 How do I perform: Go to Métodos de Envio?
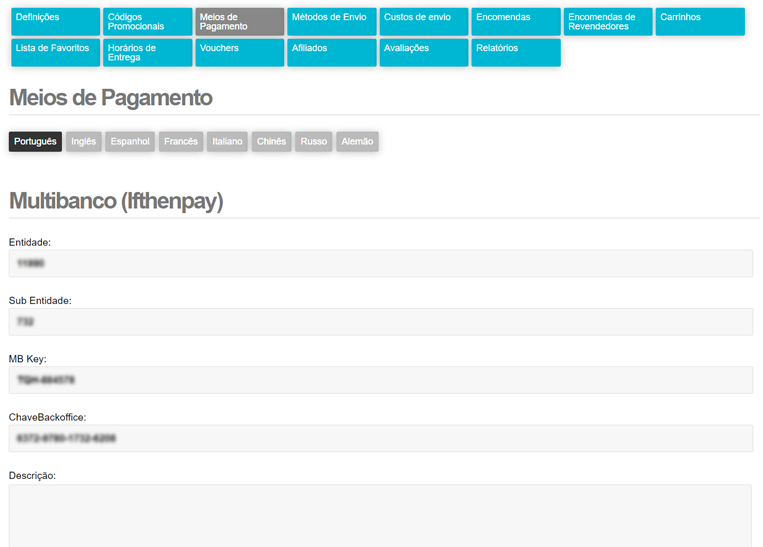[x=332, y=21]
